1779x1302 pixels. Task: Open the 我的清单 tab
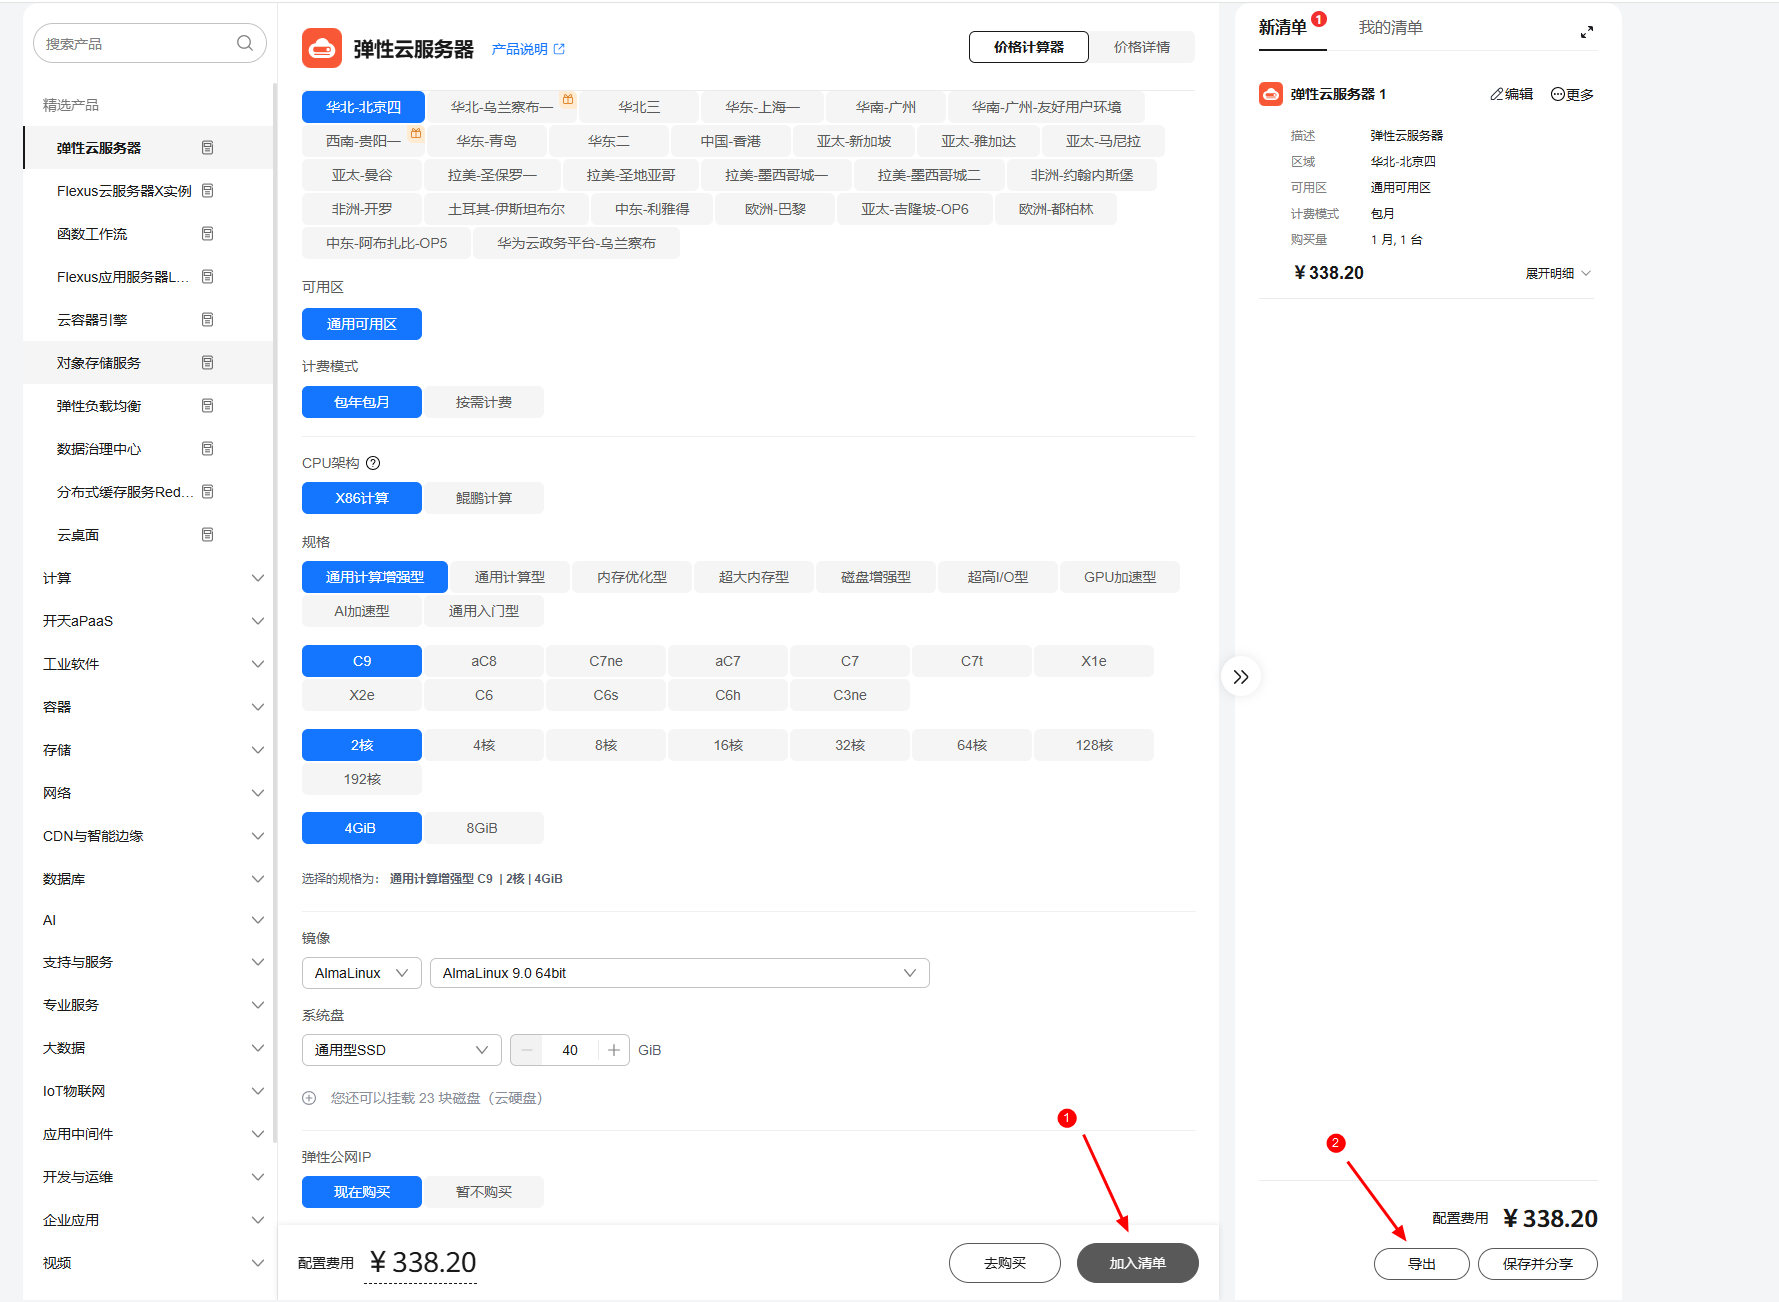pyautogui.click(x=1390, y=28)
